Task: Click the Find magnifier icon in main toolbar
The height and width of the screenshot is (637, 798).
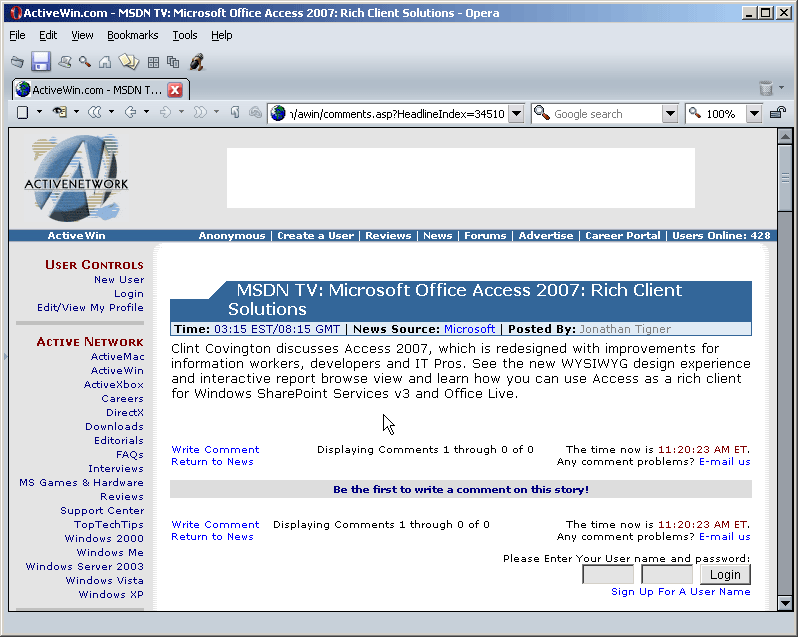Action: [x=85, y=62]
